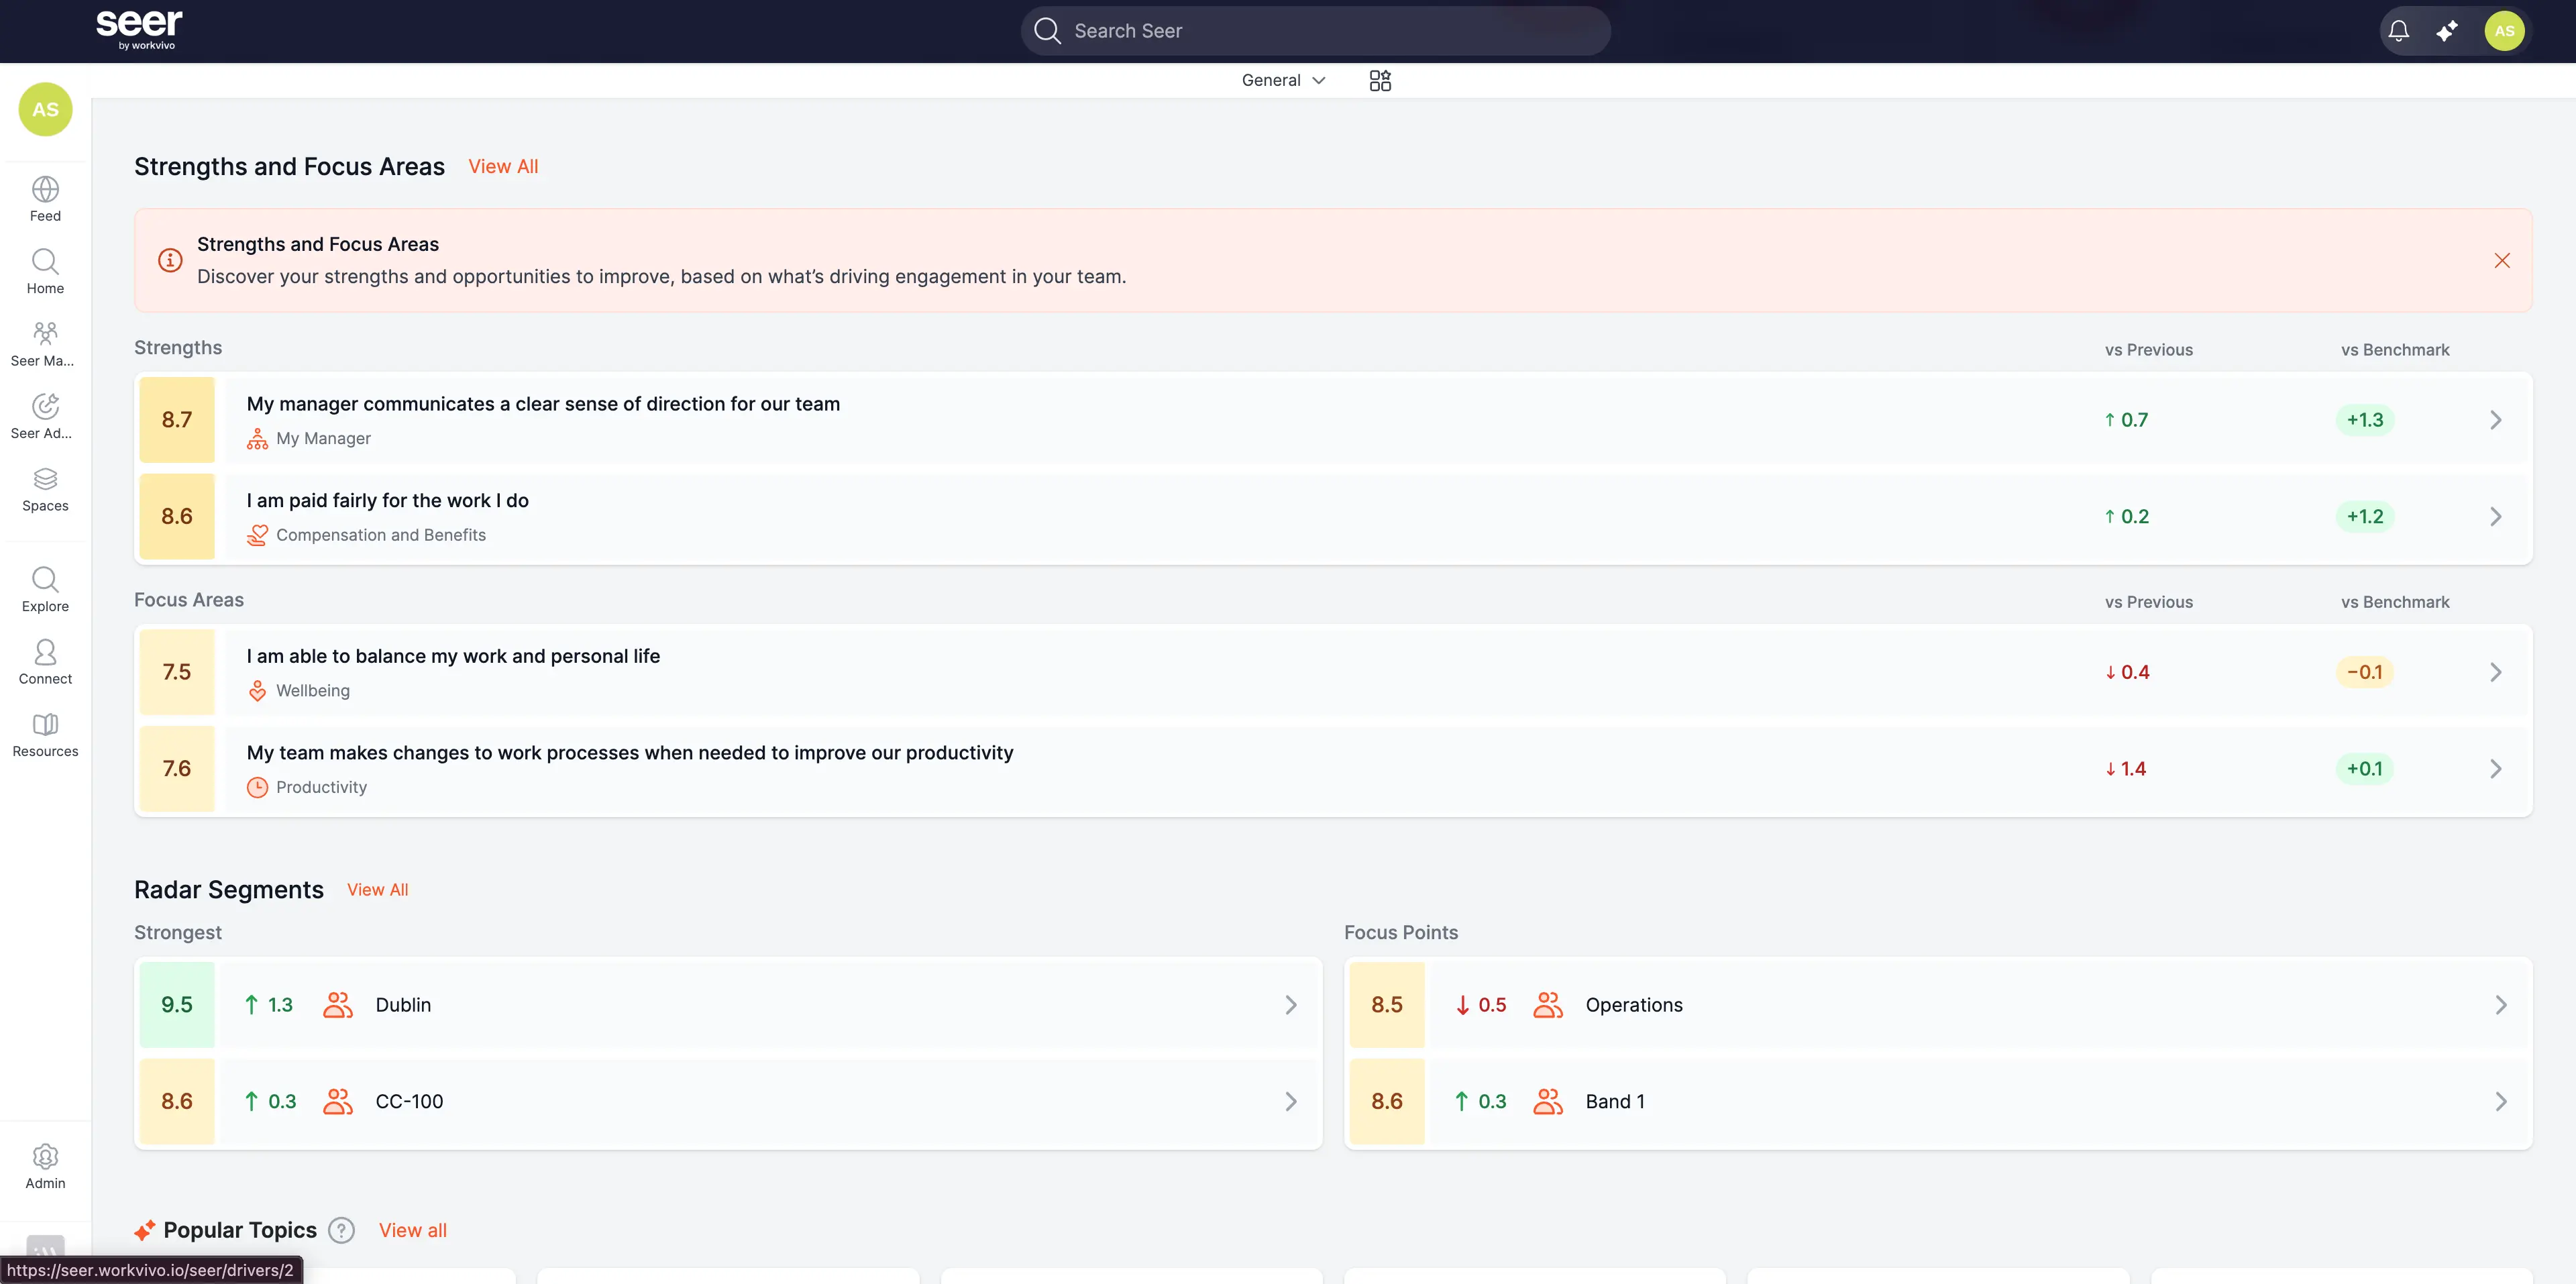2576x1284 pixels.
Task: Expand the manager communicates direction row chevron
Action: click(2495, 420)
